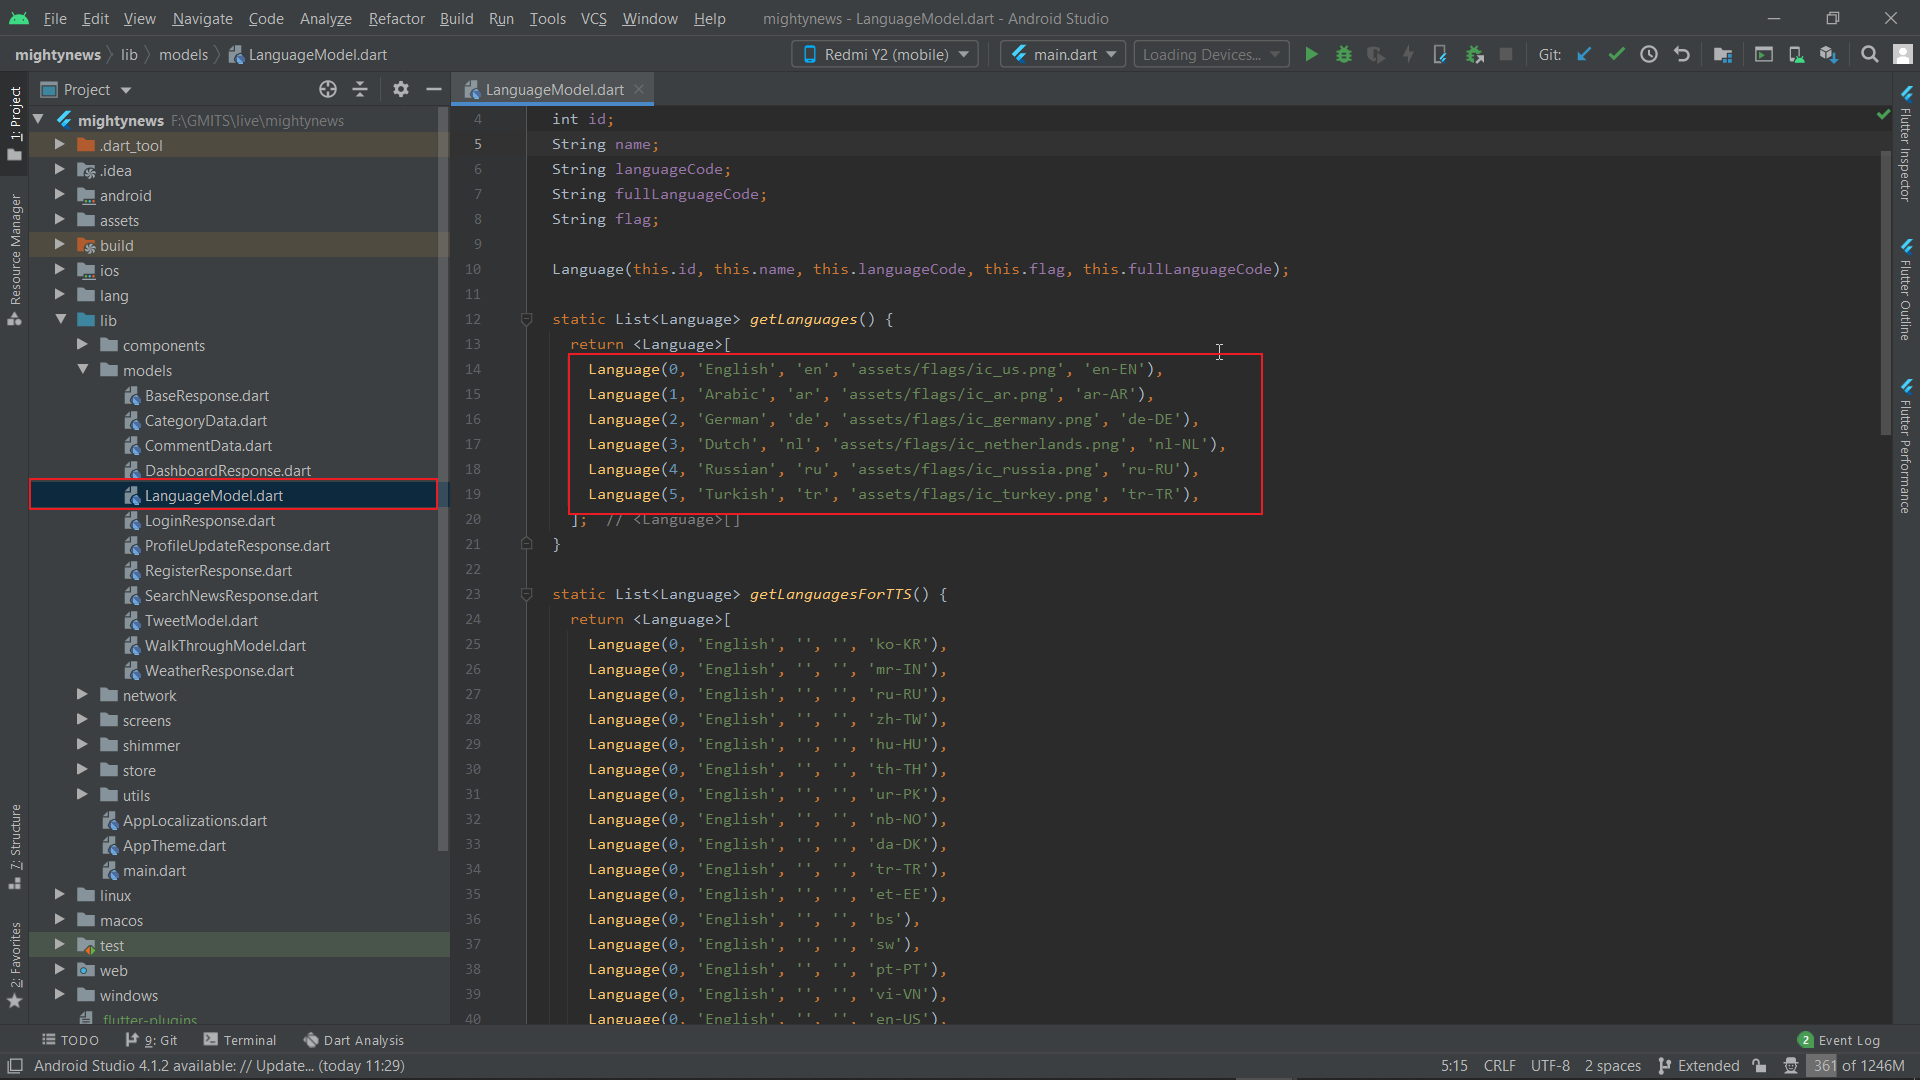The height and width of the screenshot is (1080, 1920).
Task: Open the Tools menu
Action: coord(547,19)
